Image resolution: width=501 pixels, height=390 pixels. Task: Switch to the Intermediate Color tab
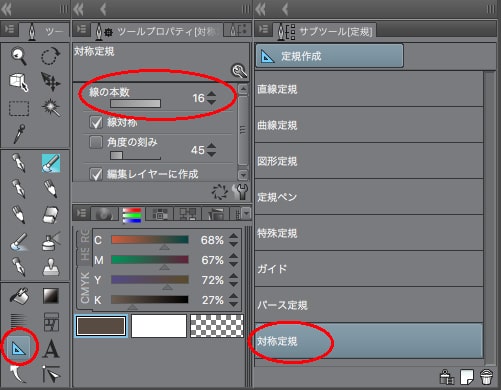[x=188, y=214]
